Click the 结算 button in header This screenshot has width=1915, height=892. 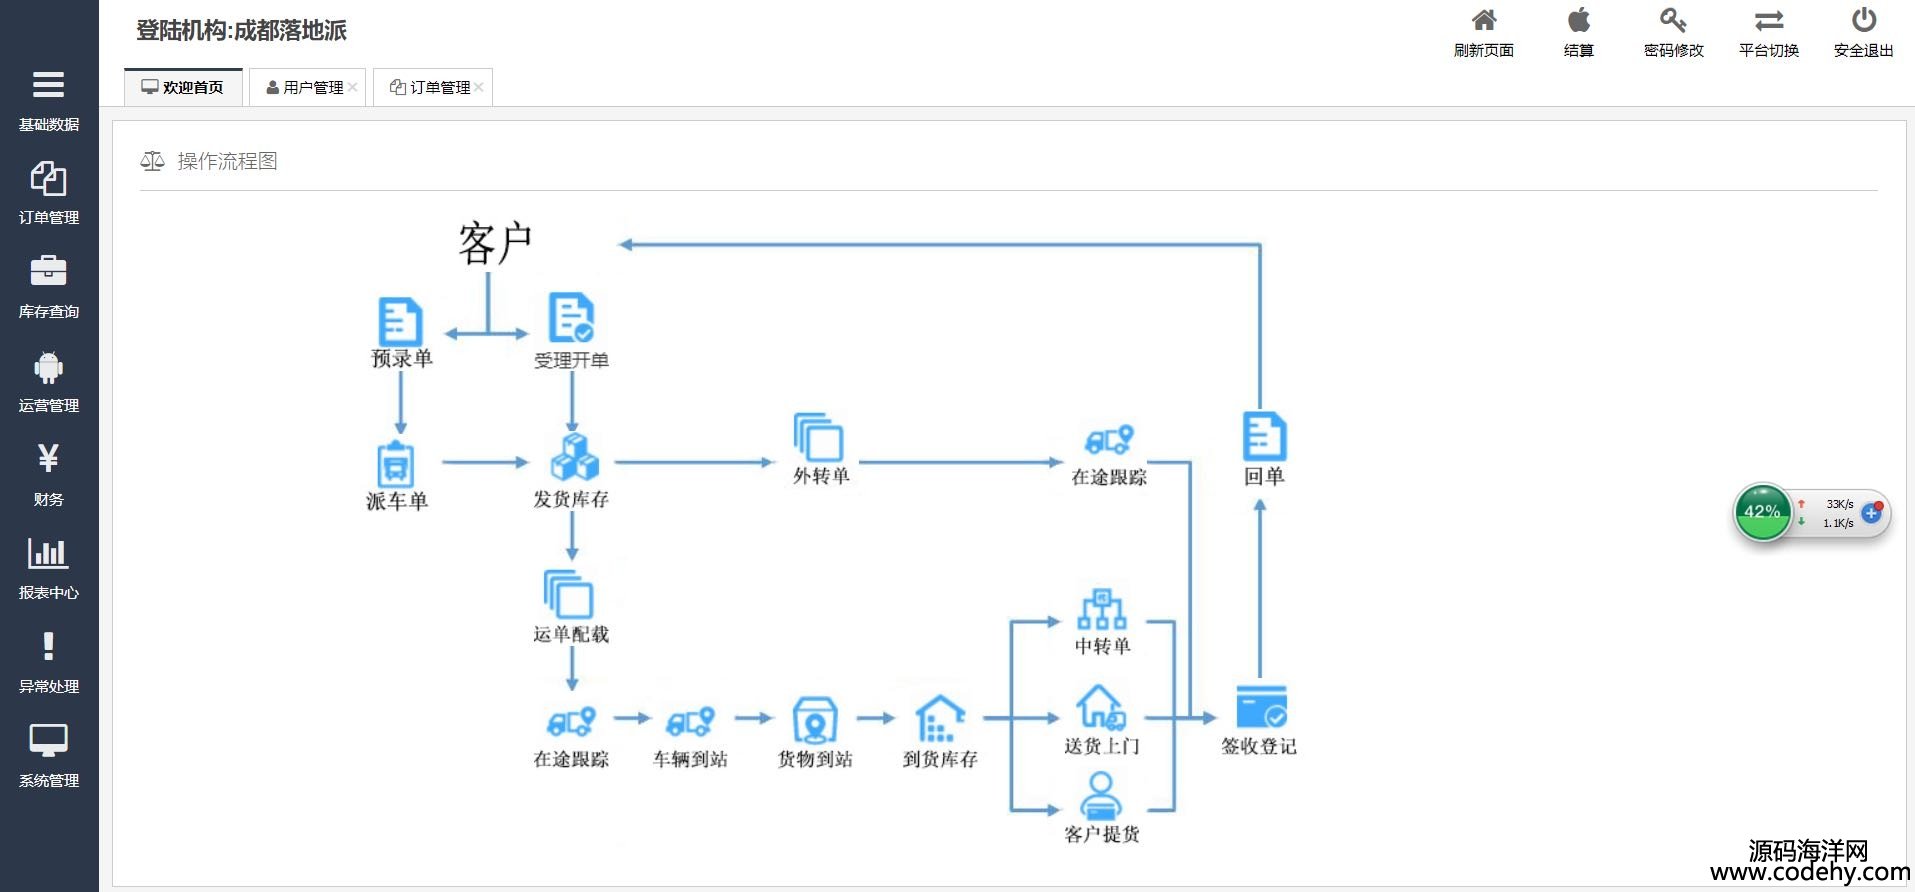pyautogui.click(x=1578, y=32)
